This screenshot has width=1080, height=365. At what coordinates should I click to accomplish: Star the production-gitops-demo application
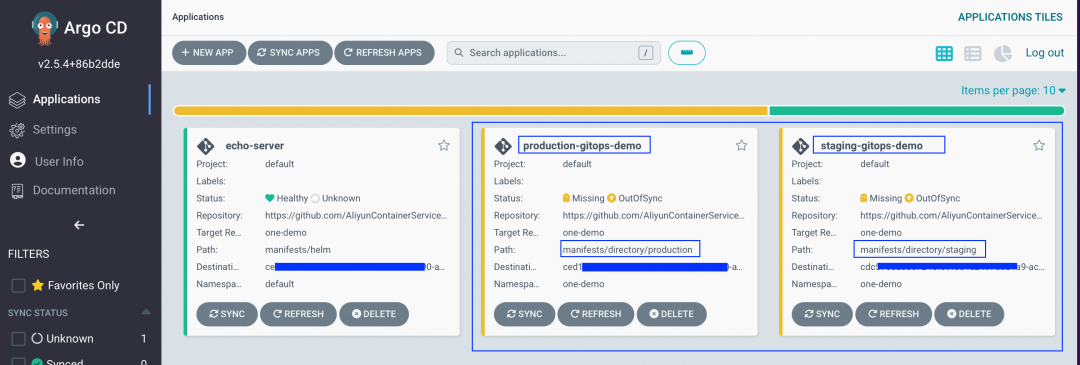coord(741,145)
